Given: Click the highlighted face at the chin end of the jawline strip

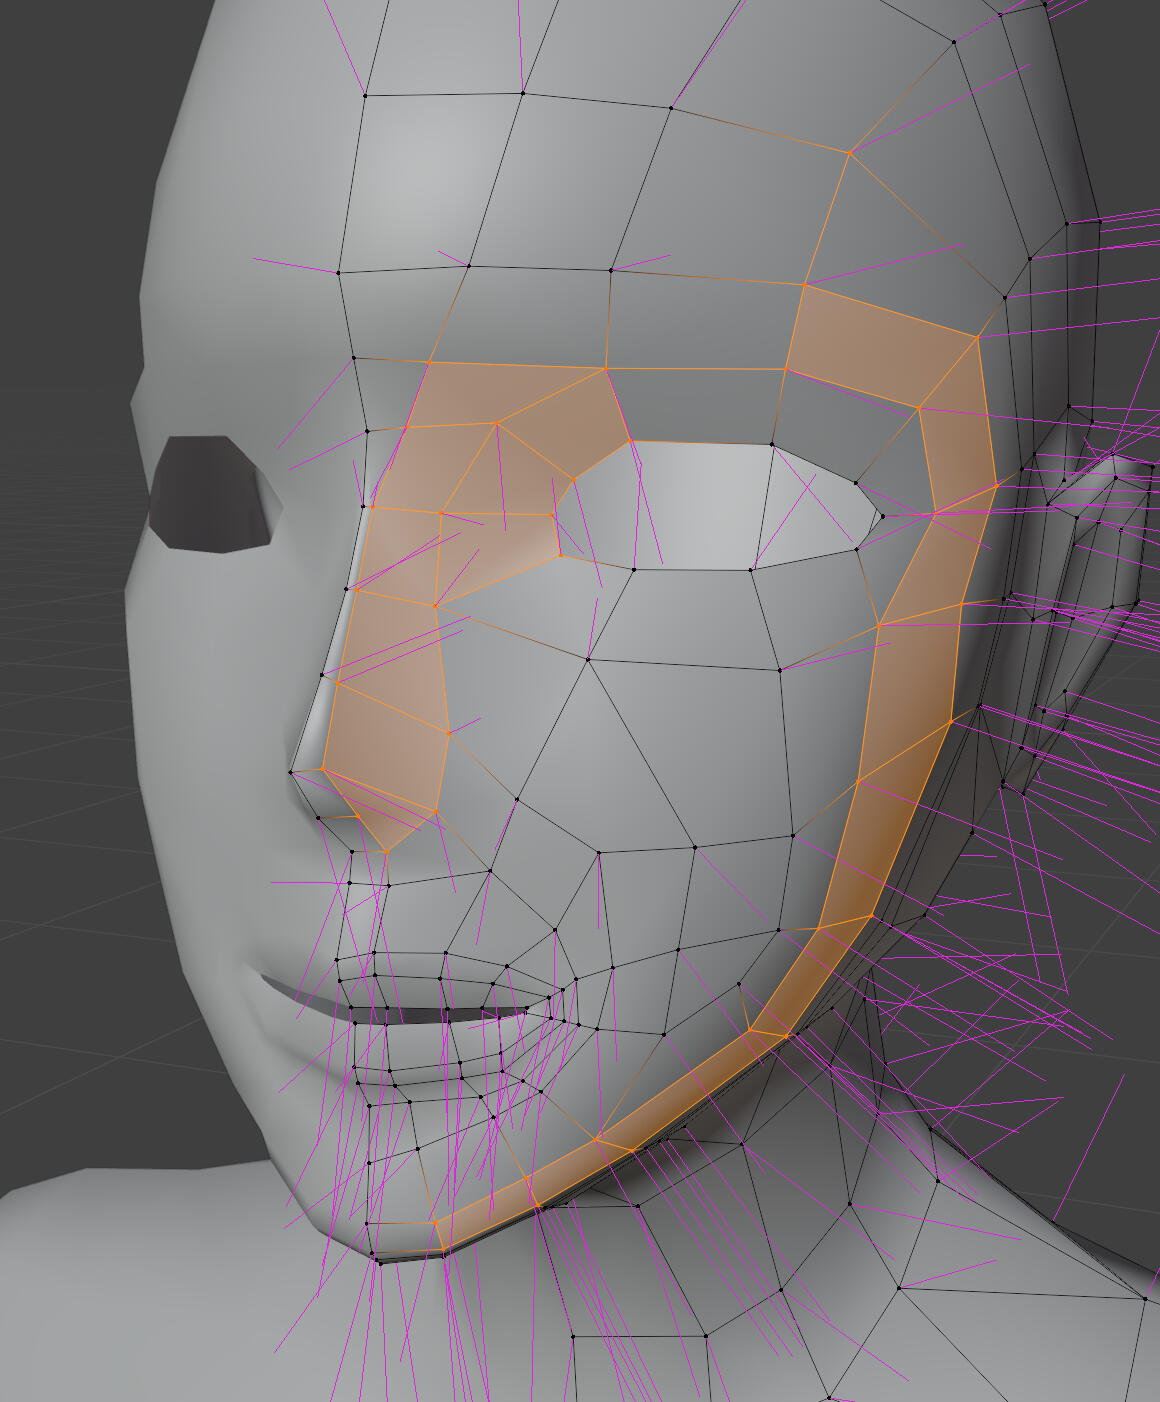Looking at the screenshot, I should click(490, 1212).
